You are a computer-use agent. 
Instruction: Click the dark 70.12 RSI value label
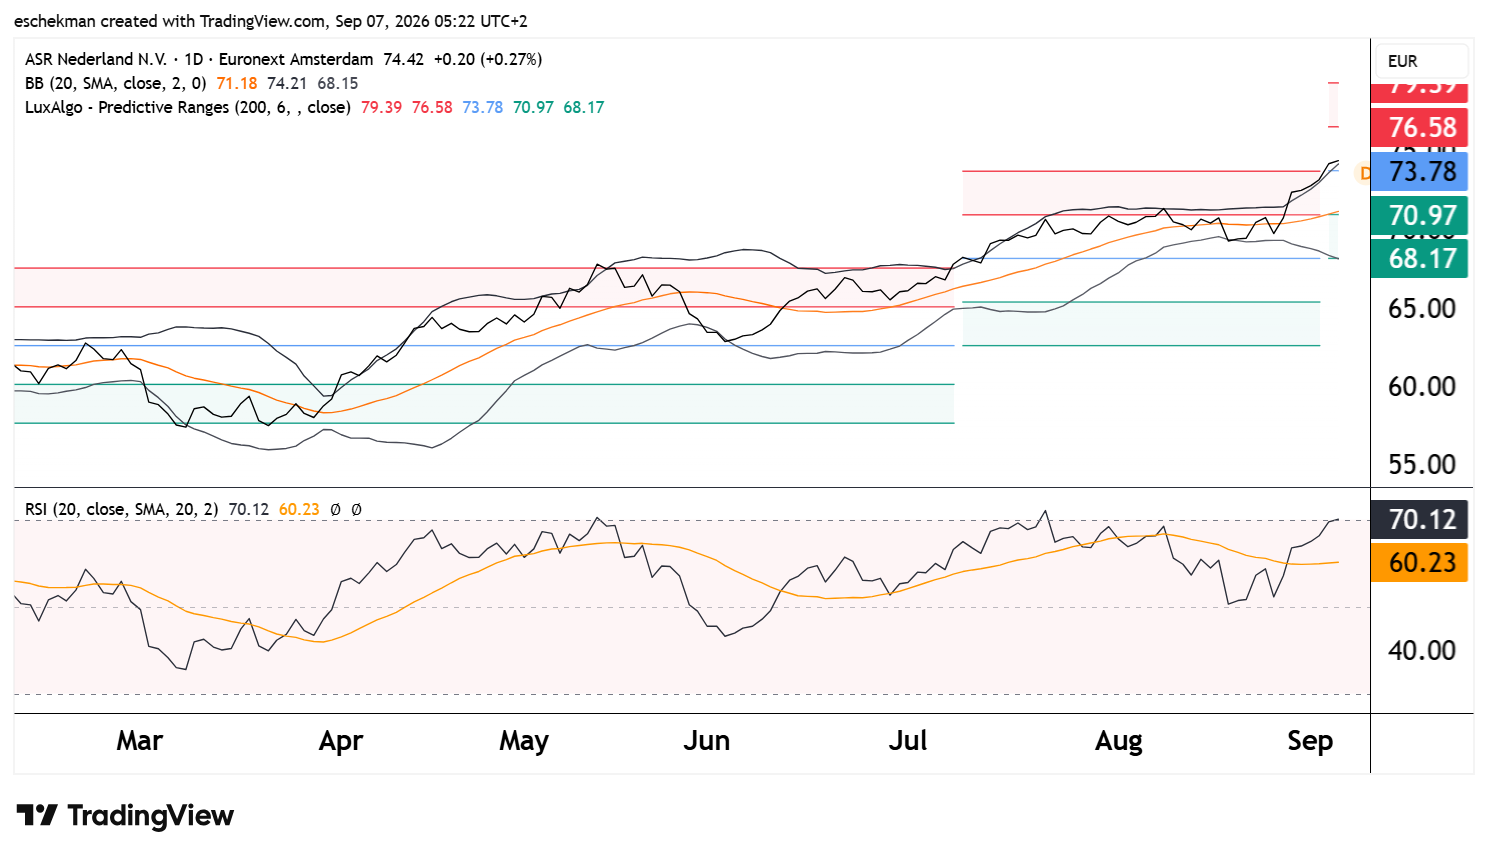tap(1419, 520)
